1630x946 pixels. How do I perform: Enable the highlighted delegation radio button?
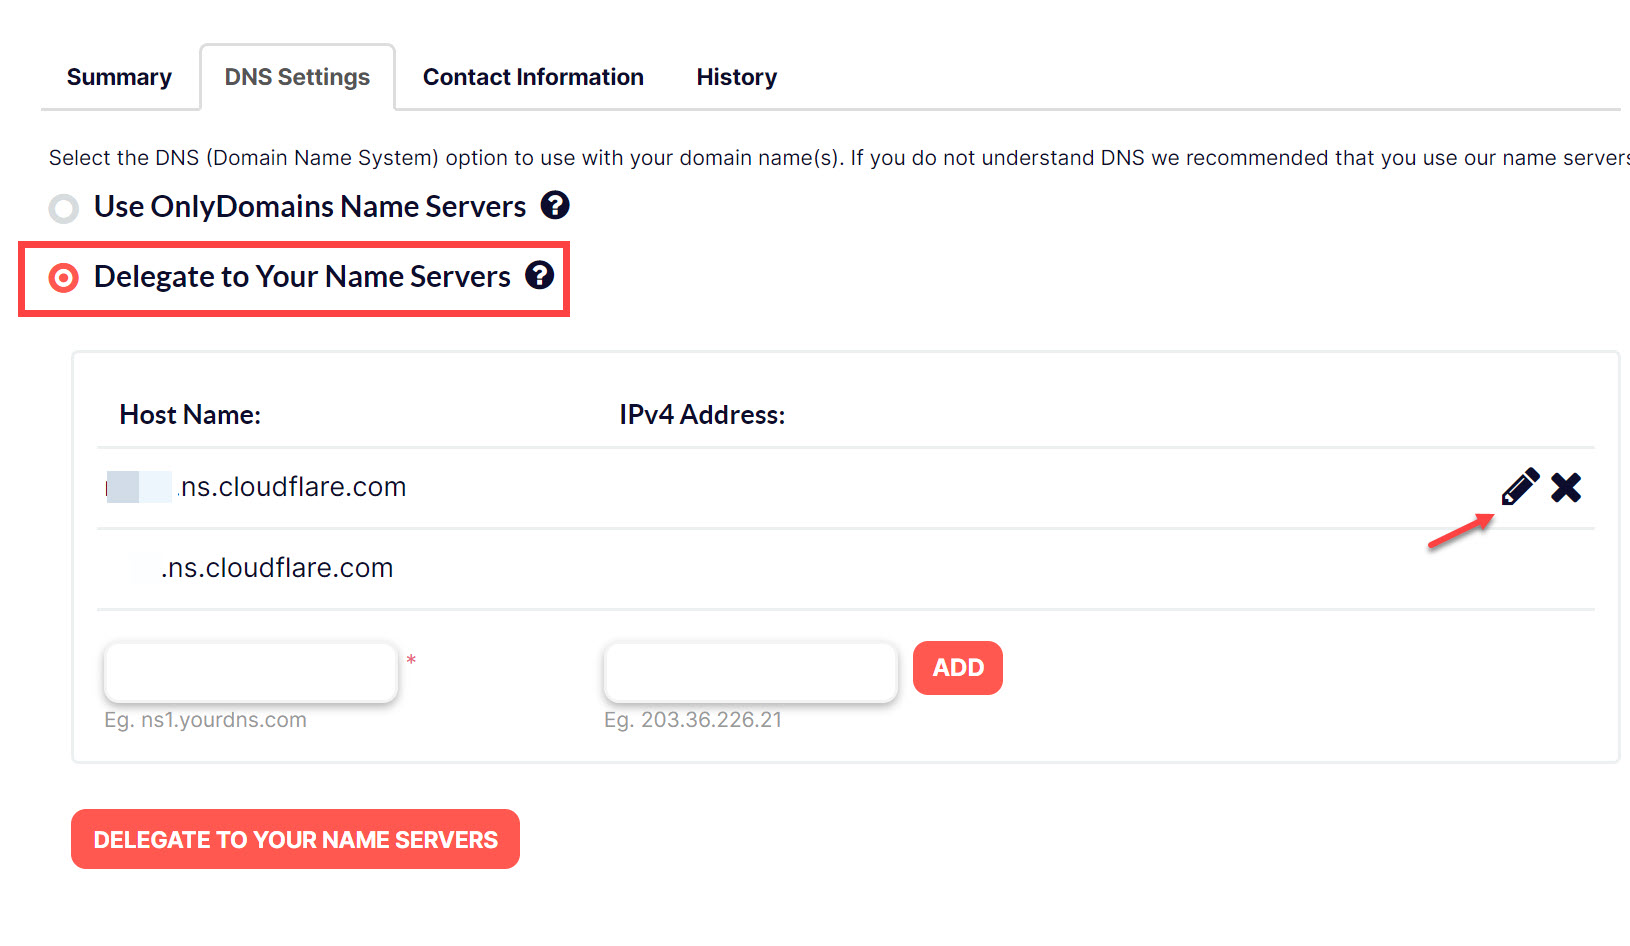click(63, 278)
